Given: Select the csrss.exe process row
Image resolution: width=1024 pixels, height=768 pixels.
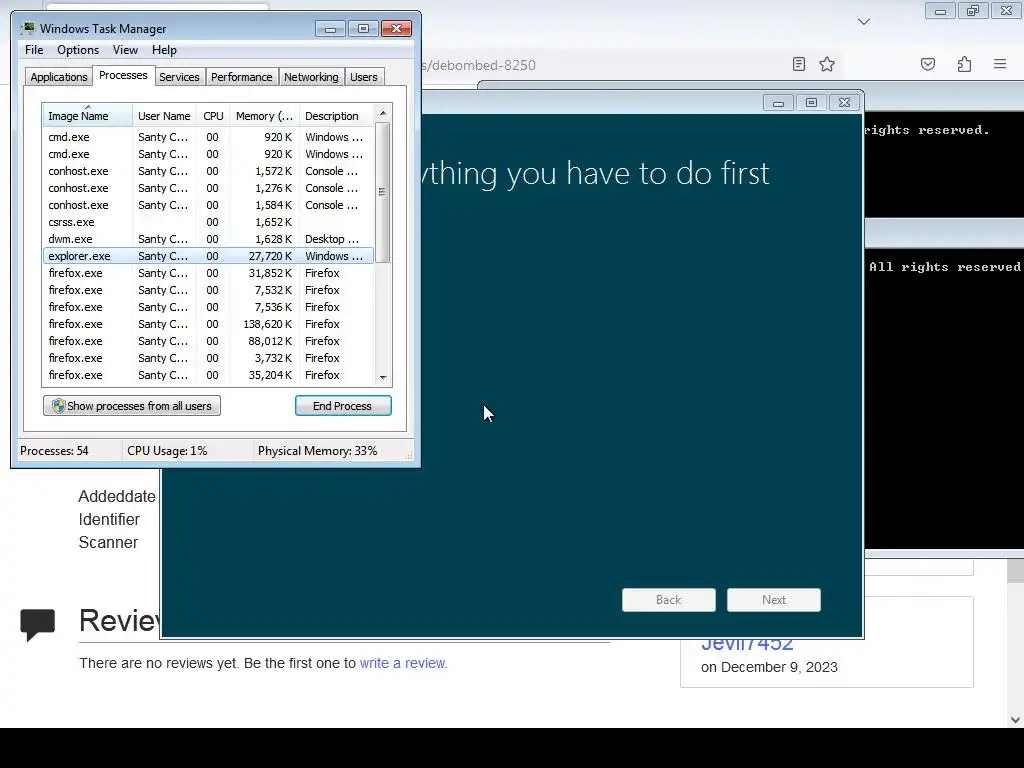Looking at the screenshot, I should 208,222.
